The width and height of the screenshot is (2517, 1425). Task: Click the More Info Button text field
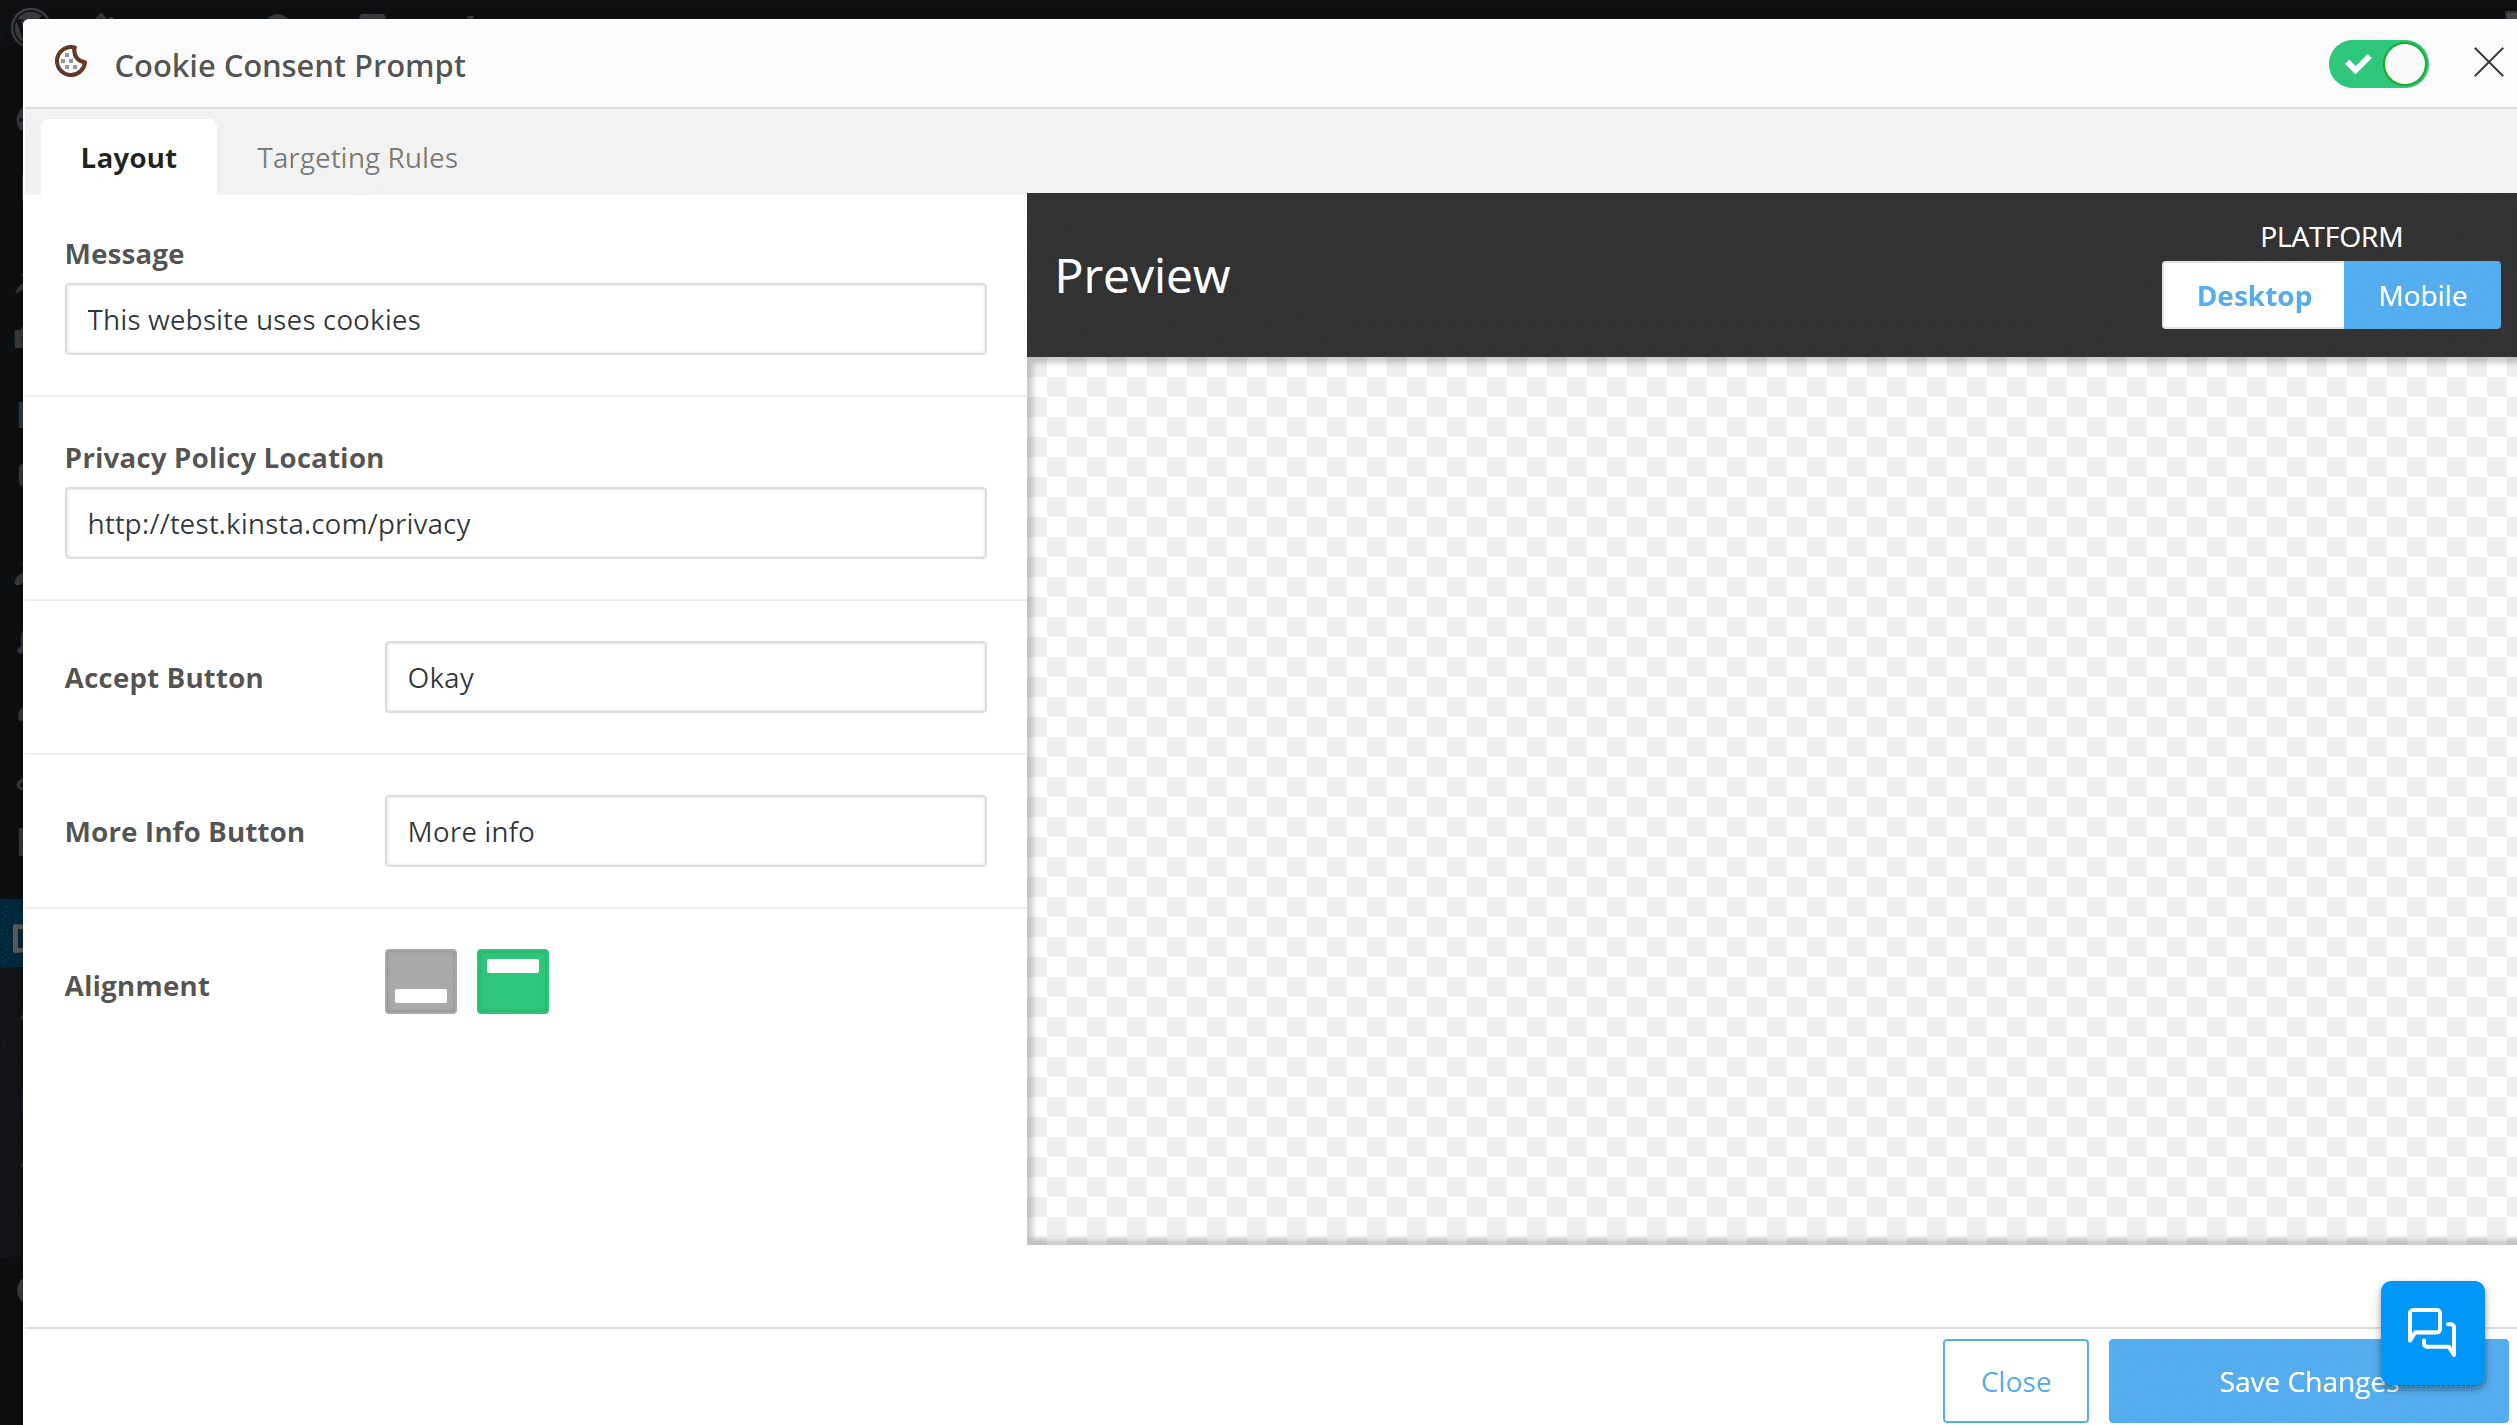point(683,832)
